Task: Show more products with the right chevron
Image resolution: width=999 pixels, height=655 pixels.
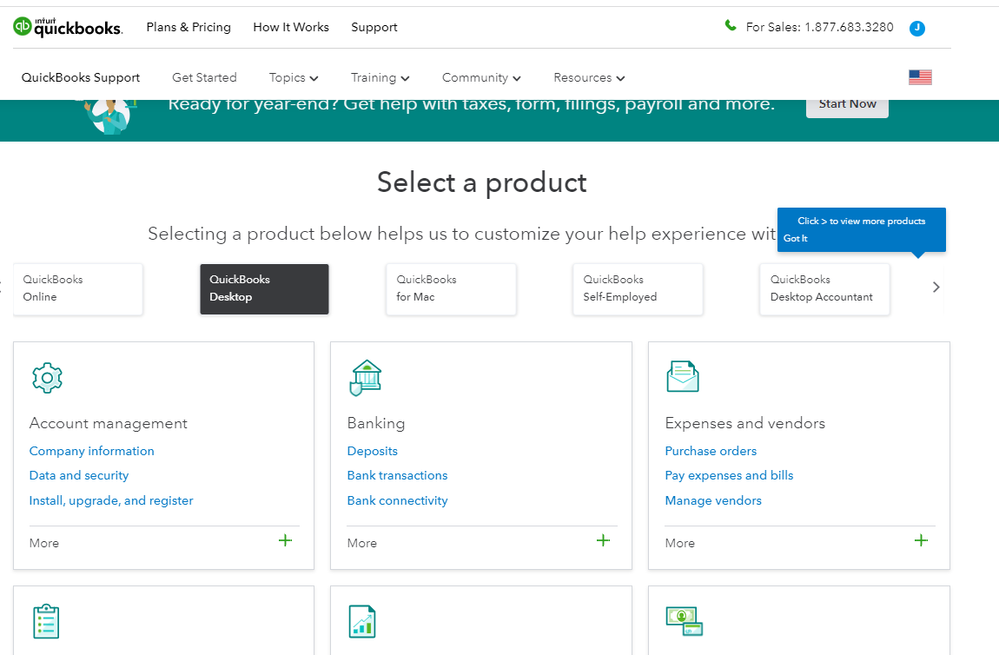Action: 936,287
